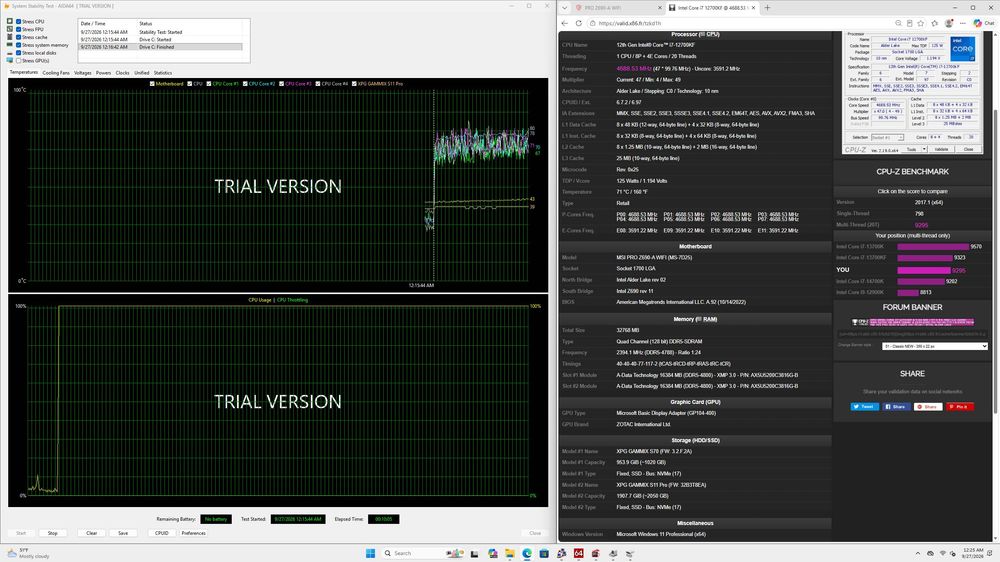Viewport: 1000px width, 562px height.
Task: Select the PRO Z690-A WIFI browser tab
Action: (617, 8)
